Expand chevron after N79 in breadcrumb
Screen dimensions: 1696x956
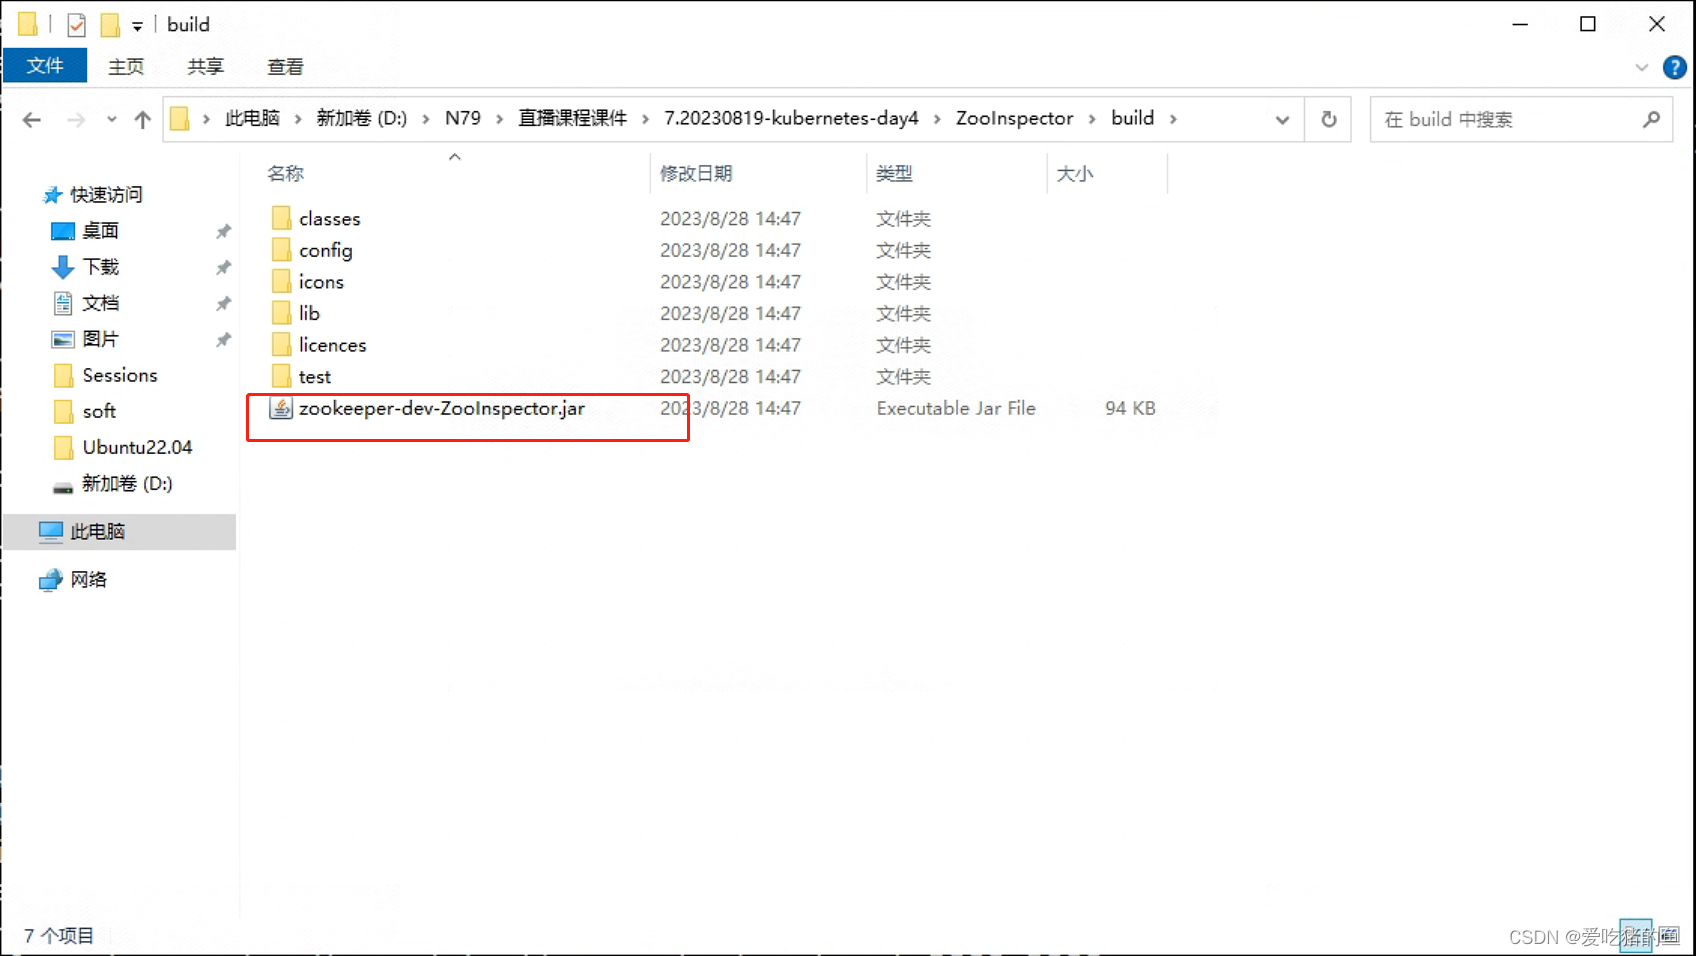click(499, 119)
